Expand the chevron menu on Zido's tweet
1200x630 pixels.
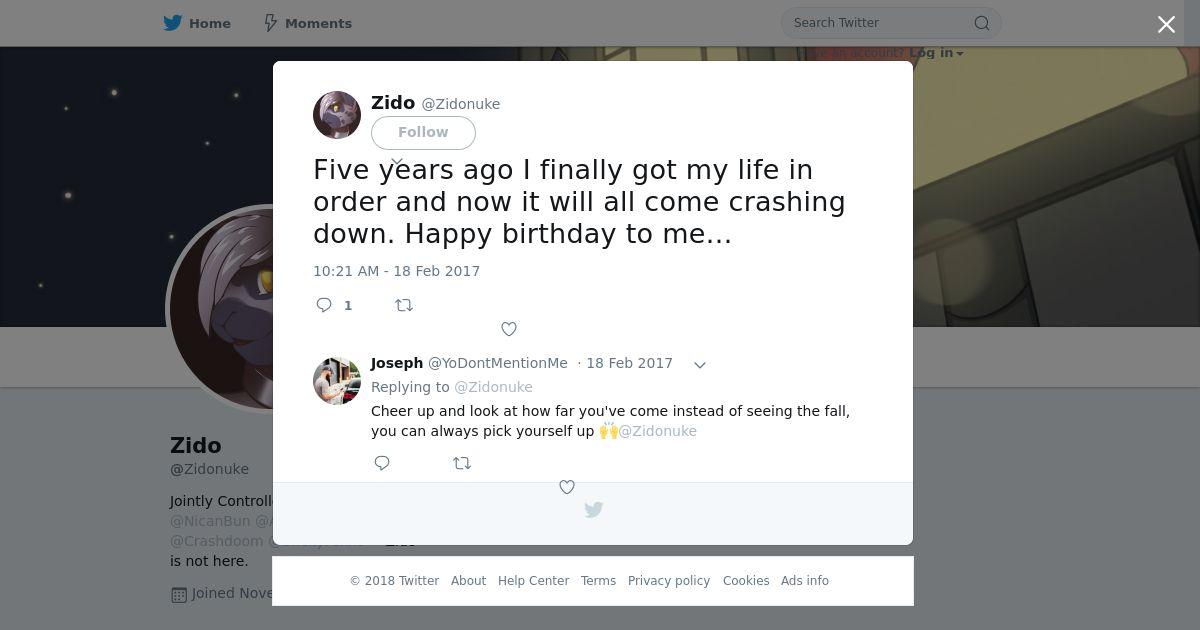(x=397, y=161)
